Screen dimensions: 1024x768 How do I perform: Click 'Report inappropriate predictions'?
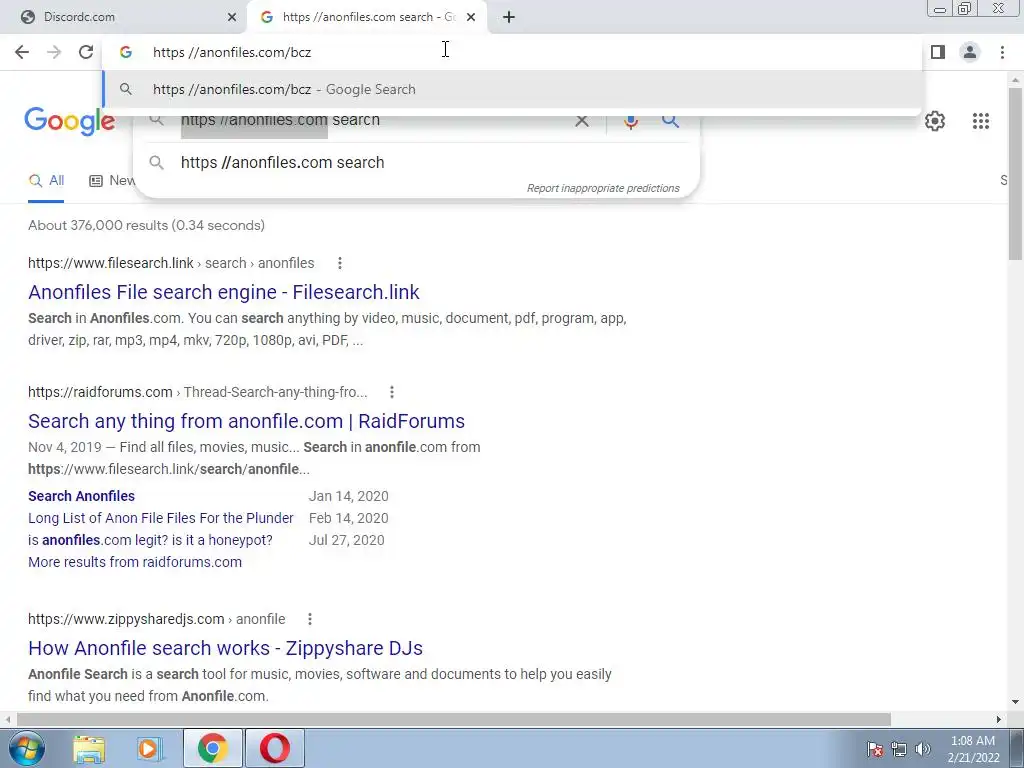point(603,188)
